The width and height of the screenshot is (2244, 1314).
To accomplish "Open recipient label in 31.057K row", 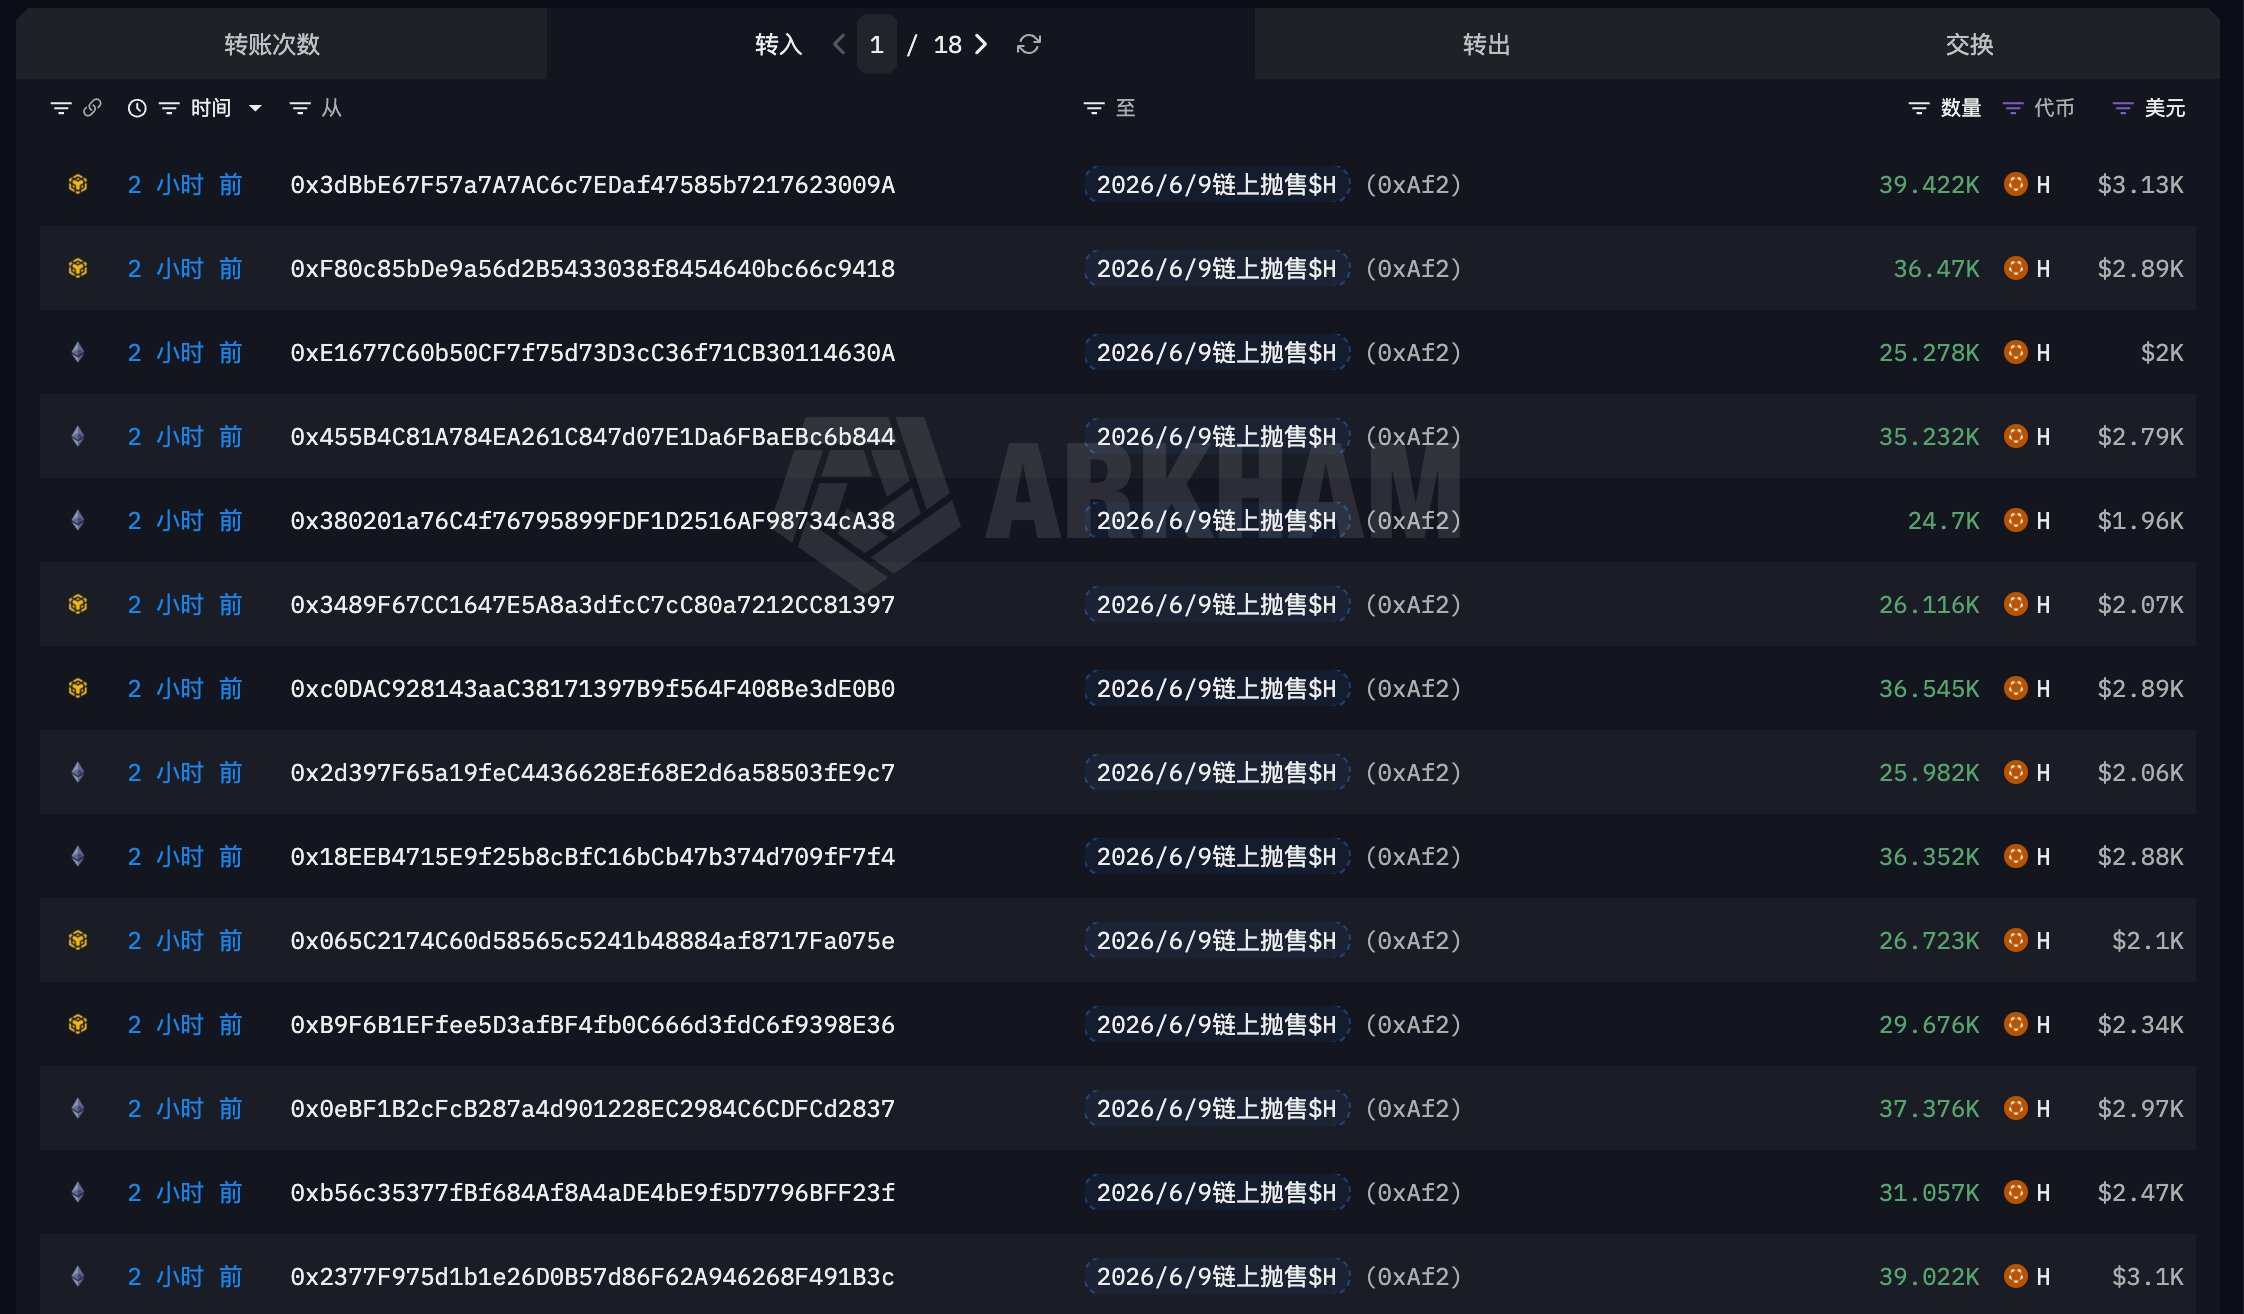I will coord(1217,1192).
